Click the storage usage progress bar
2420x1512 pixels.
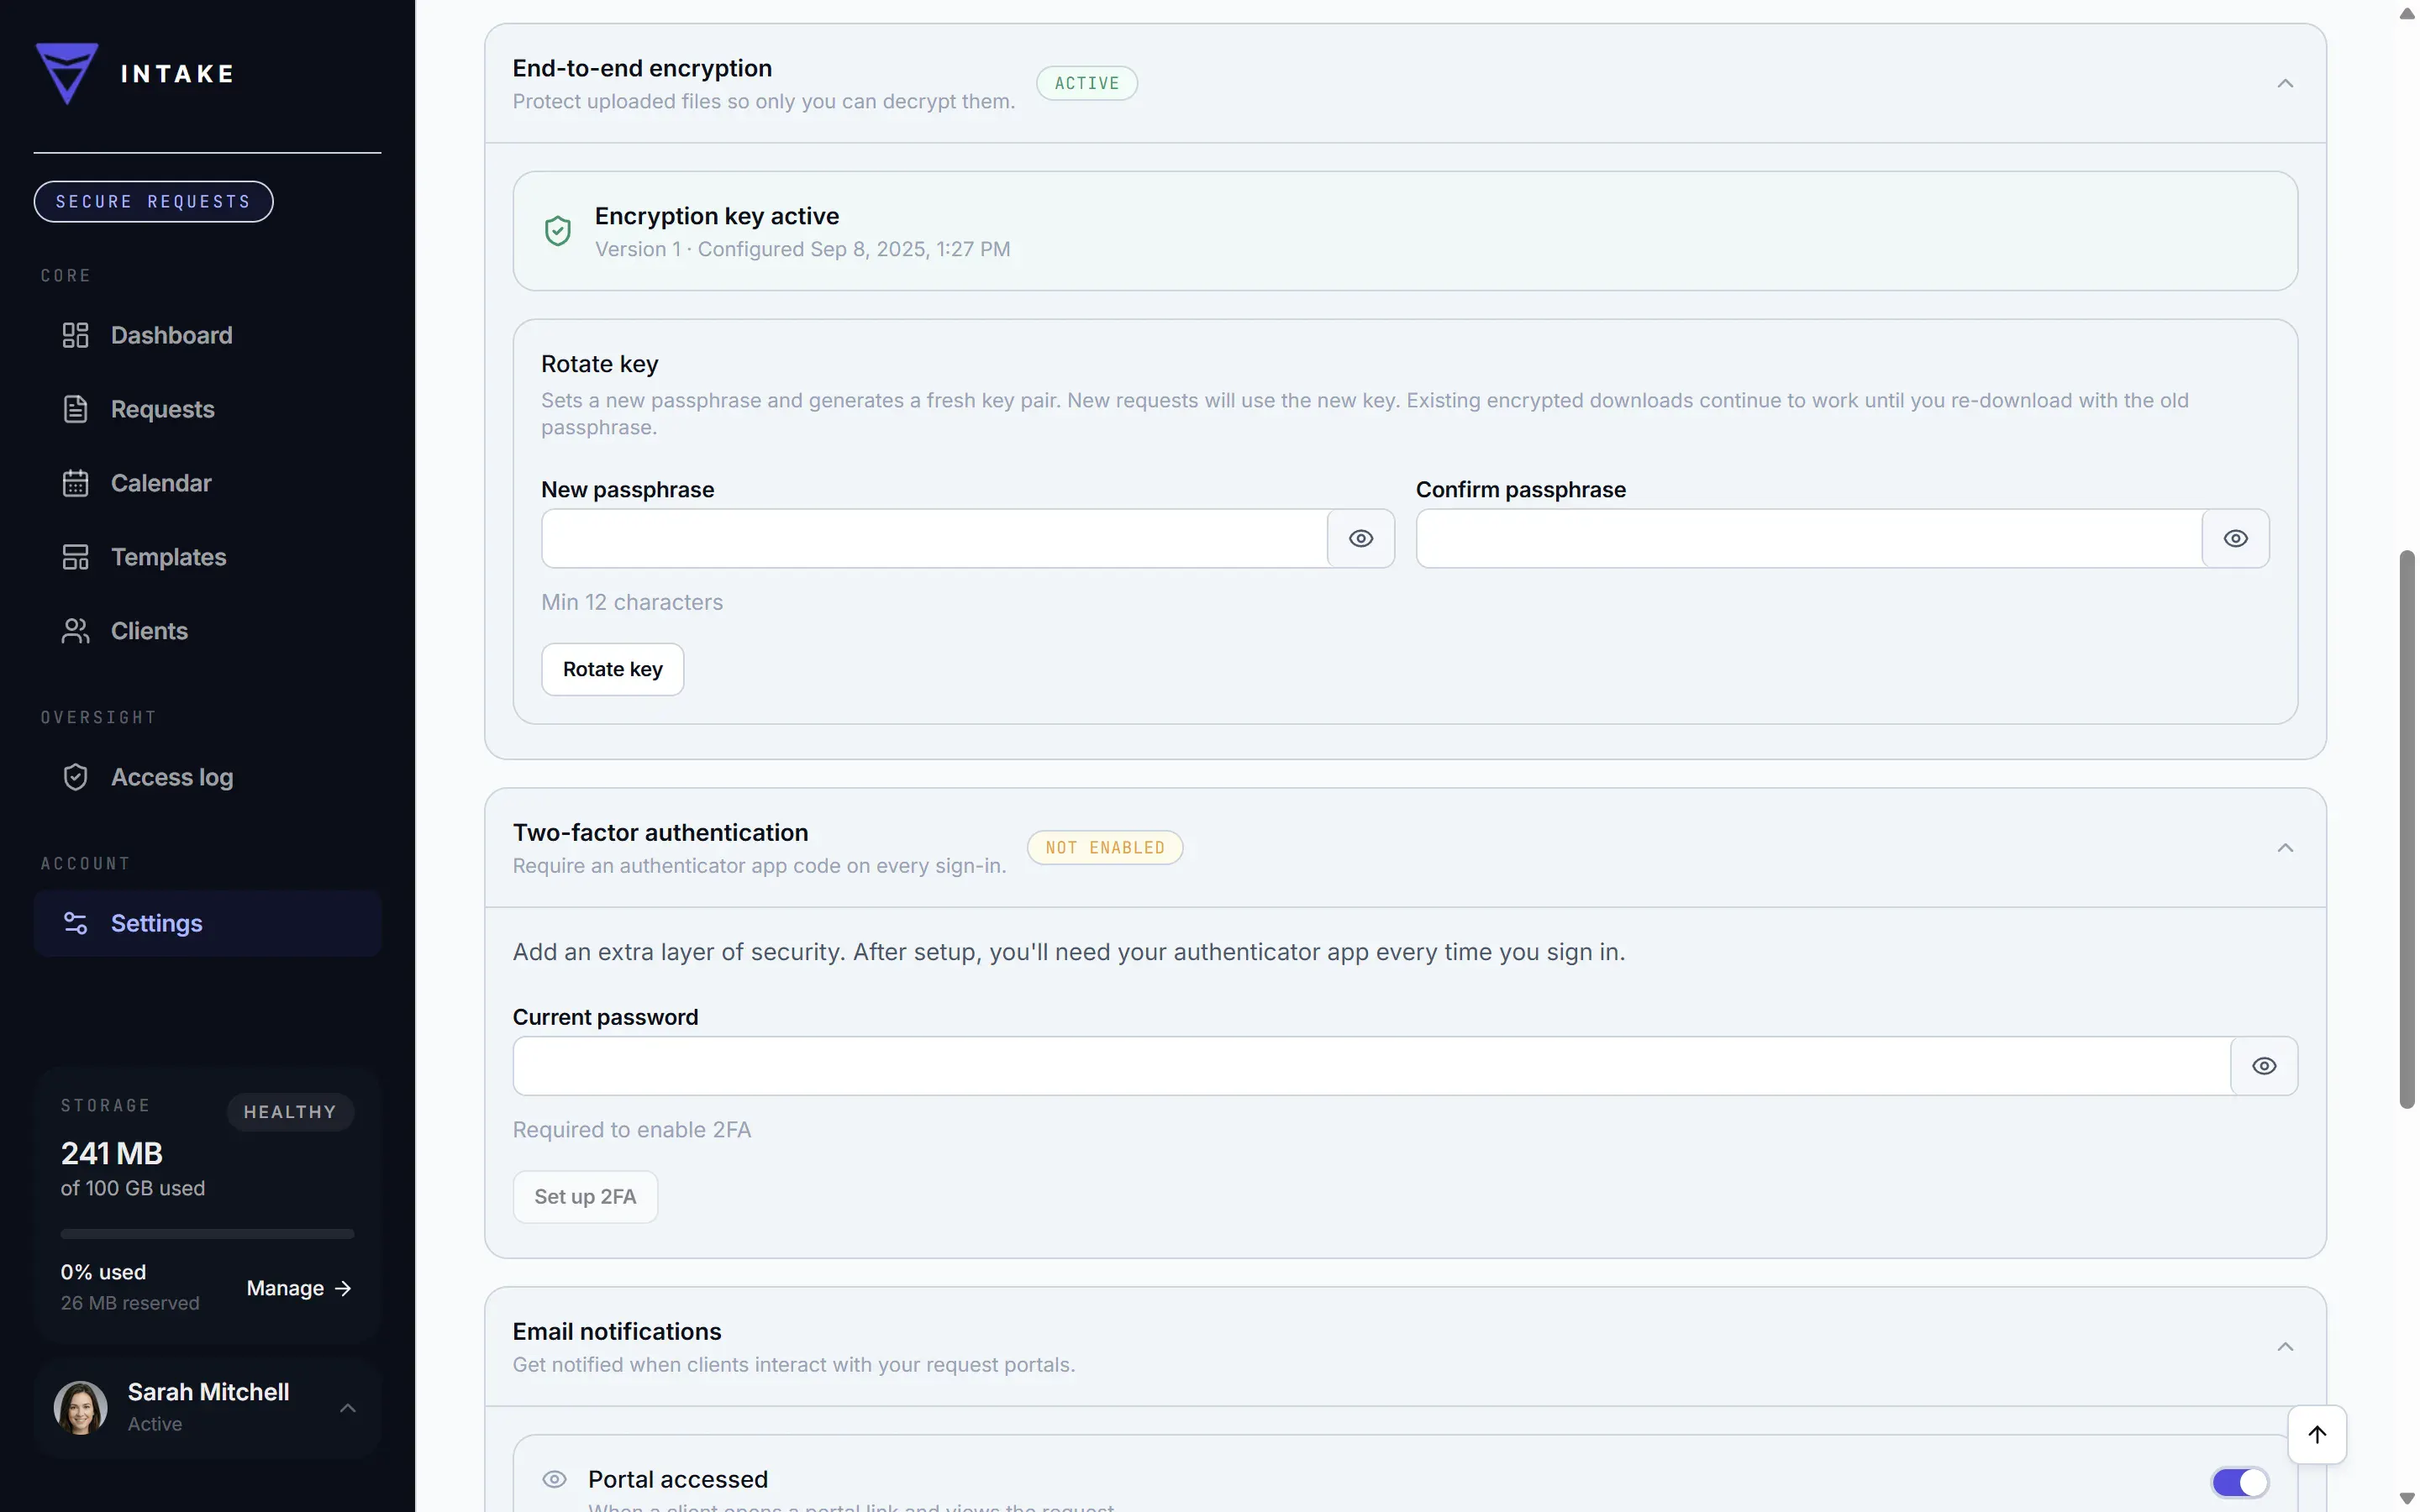coord(207,1234)
